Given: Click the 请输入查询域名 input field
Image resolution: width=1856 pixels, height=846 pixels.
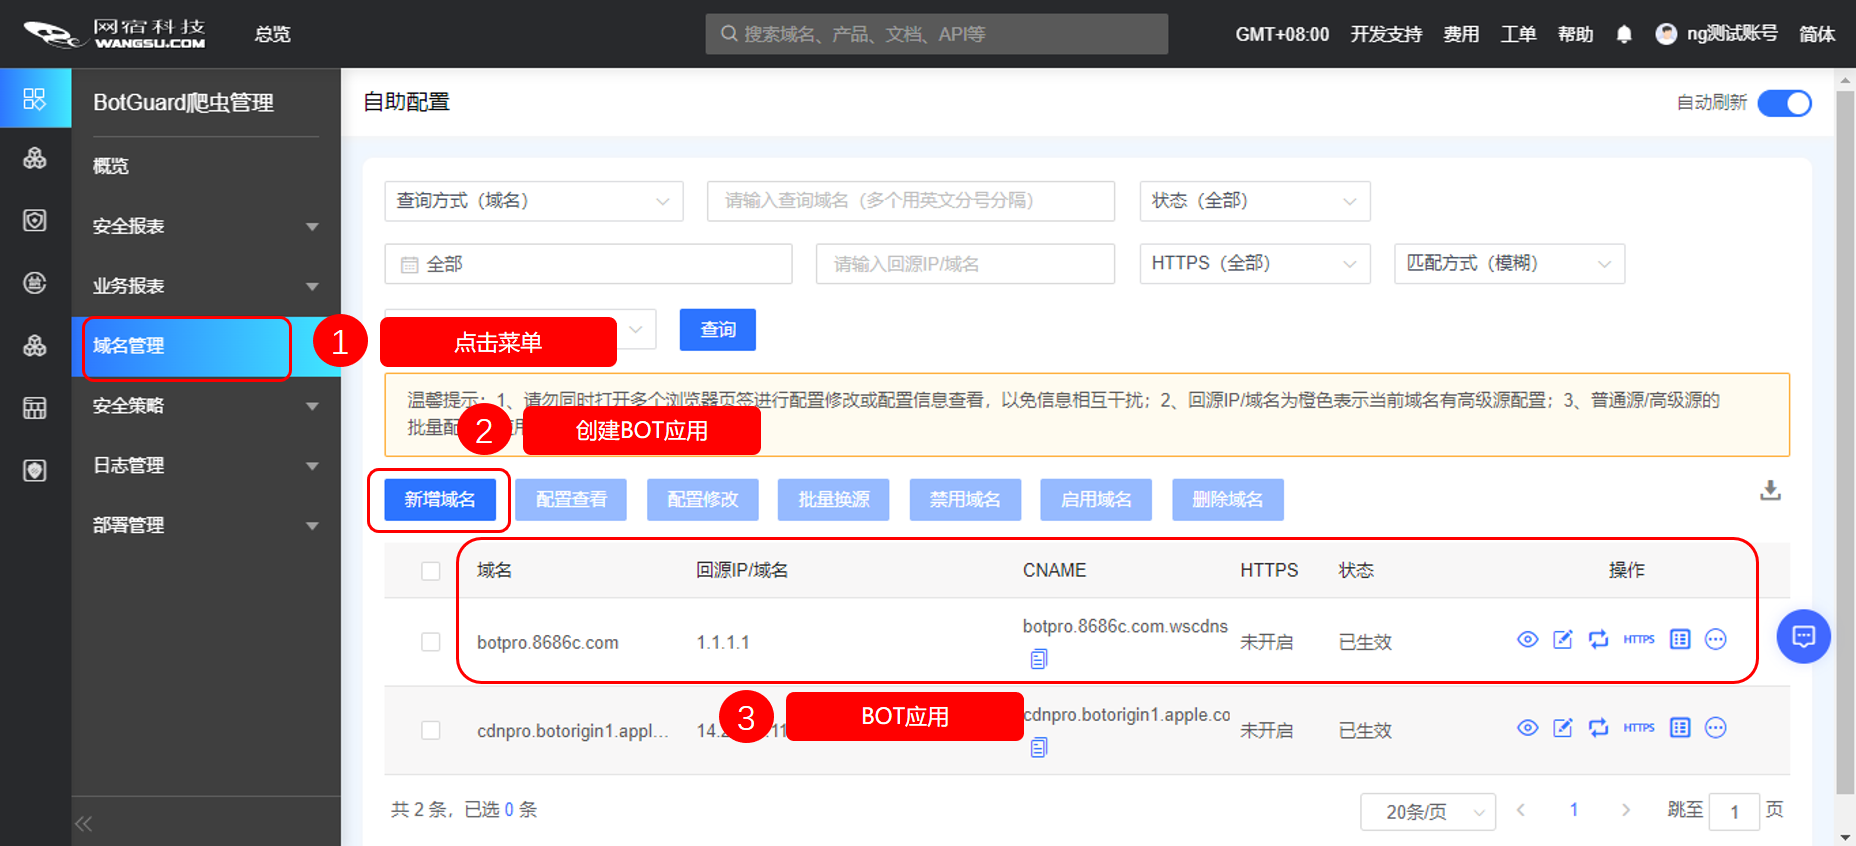Looking at the screenshot, I should (911, 201).
